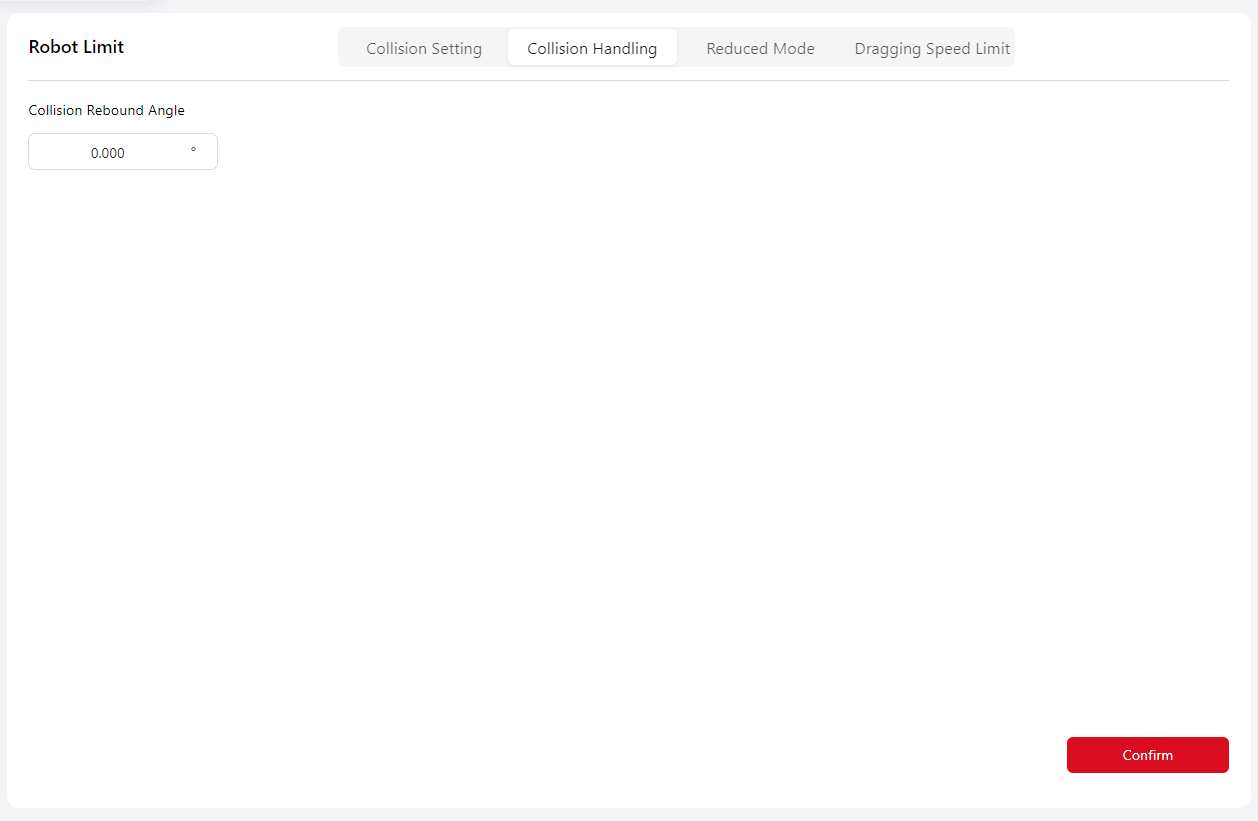Click the word Setting in Collision Setting tab

pyautogui.click(x=456, y=48)
